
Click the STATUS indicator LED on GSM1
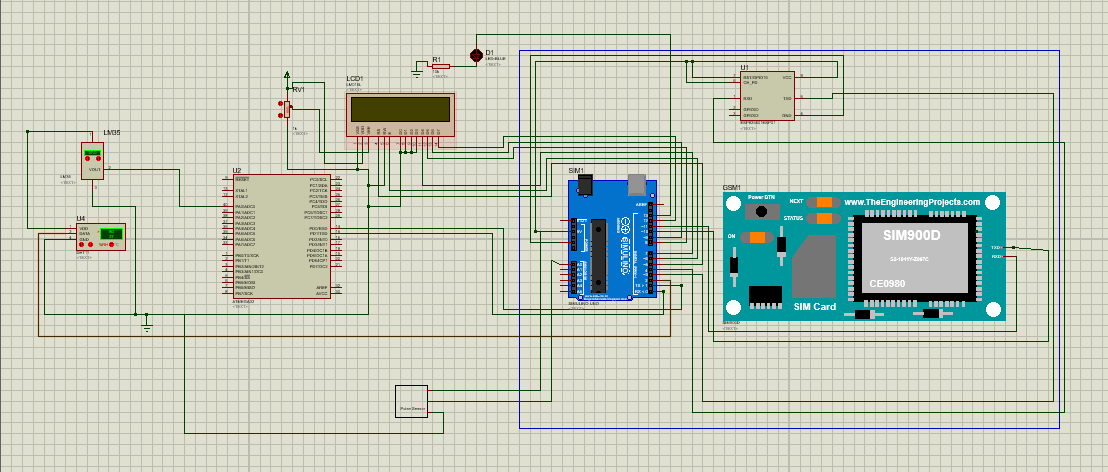click(x=824, y=218)
